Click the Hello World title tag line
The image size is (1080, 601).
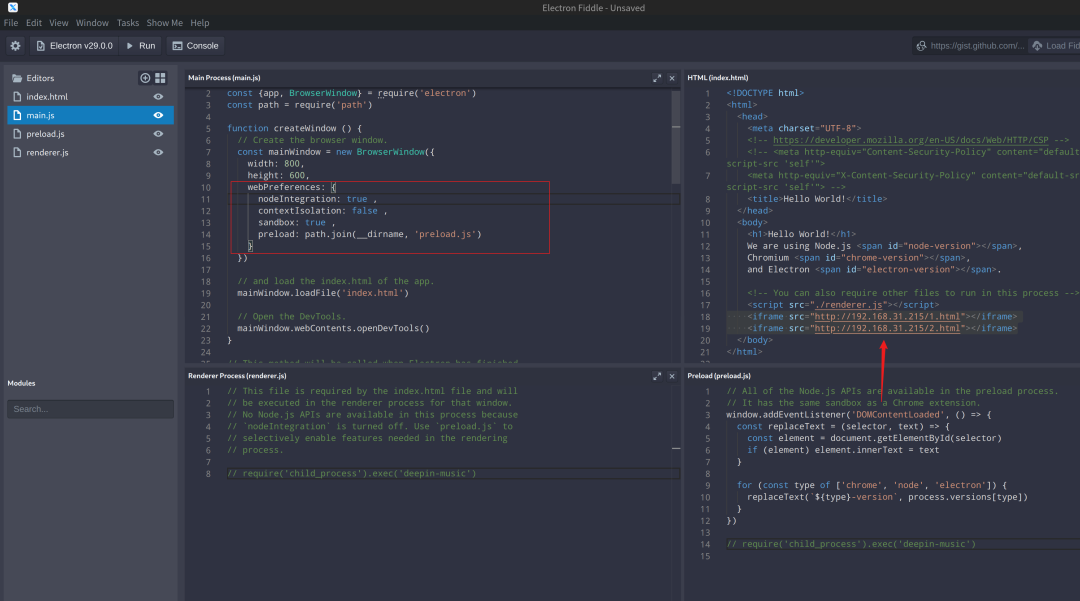pos(817,199)
